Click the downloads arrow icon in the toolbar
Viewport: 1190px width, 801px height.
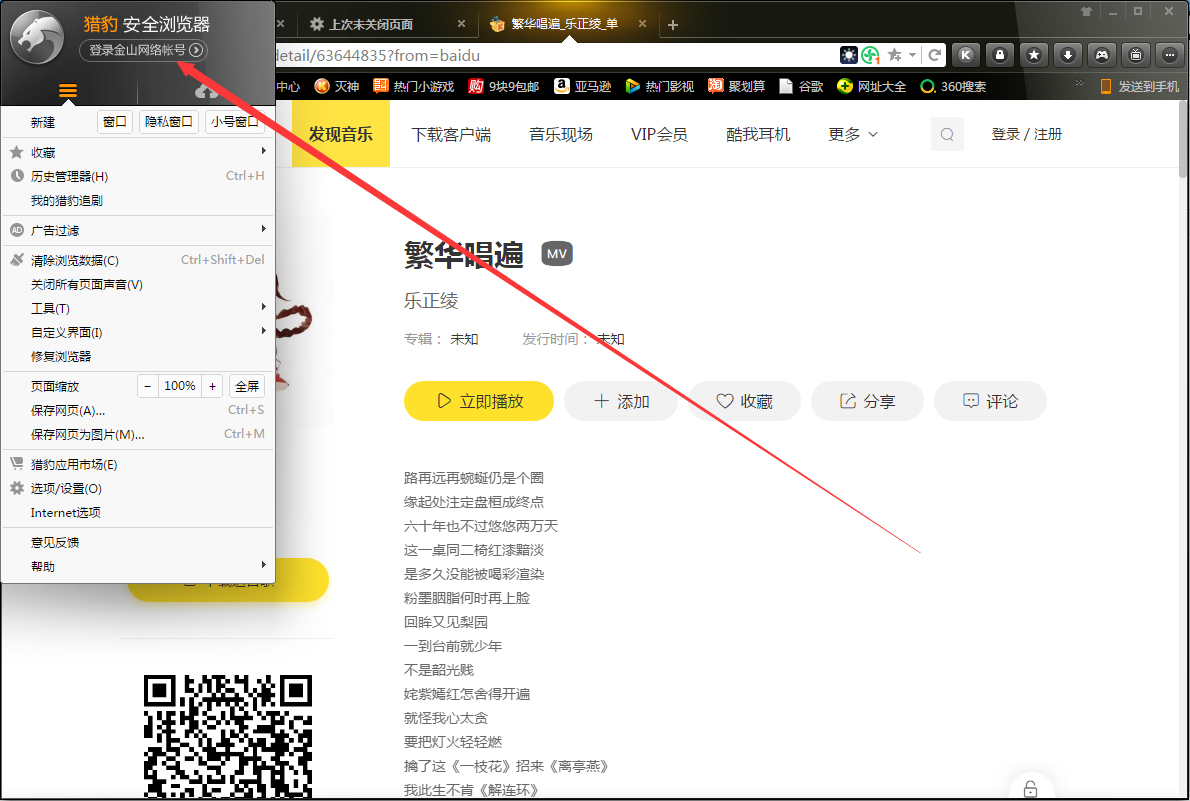pos(1068,55)
